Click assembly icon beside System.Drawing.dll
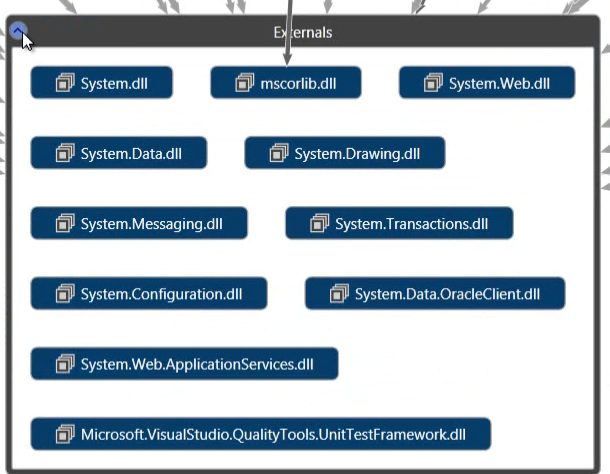The height and width of the screenshot is (474, 610). 279,153
